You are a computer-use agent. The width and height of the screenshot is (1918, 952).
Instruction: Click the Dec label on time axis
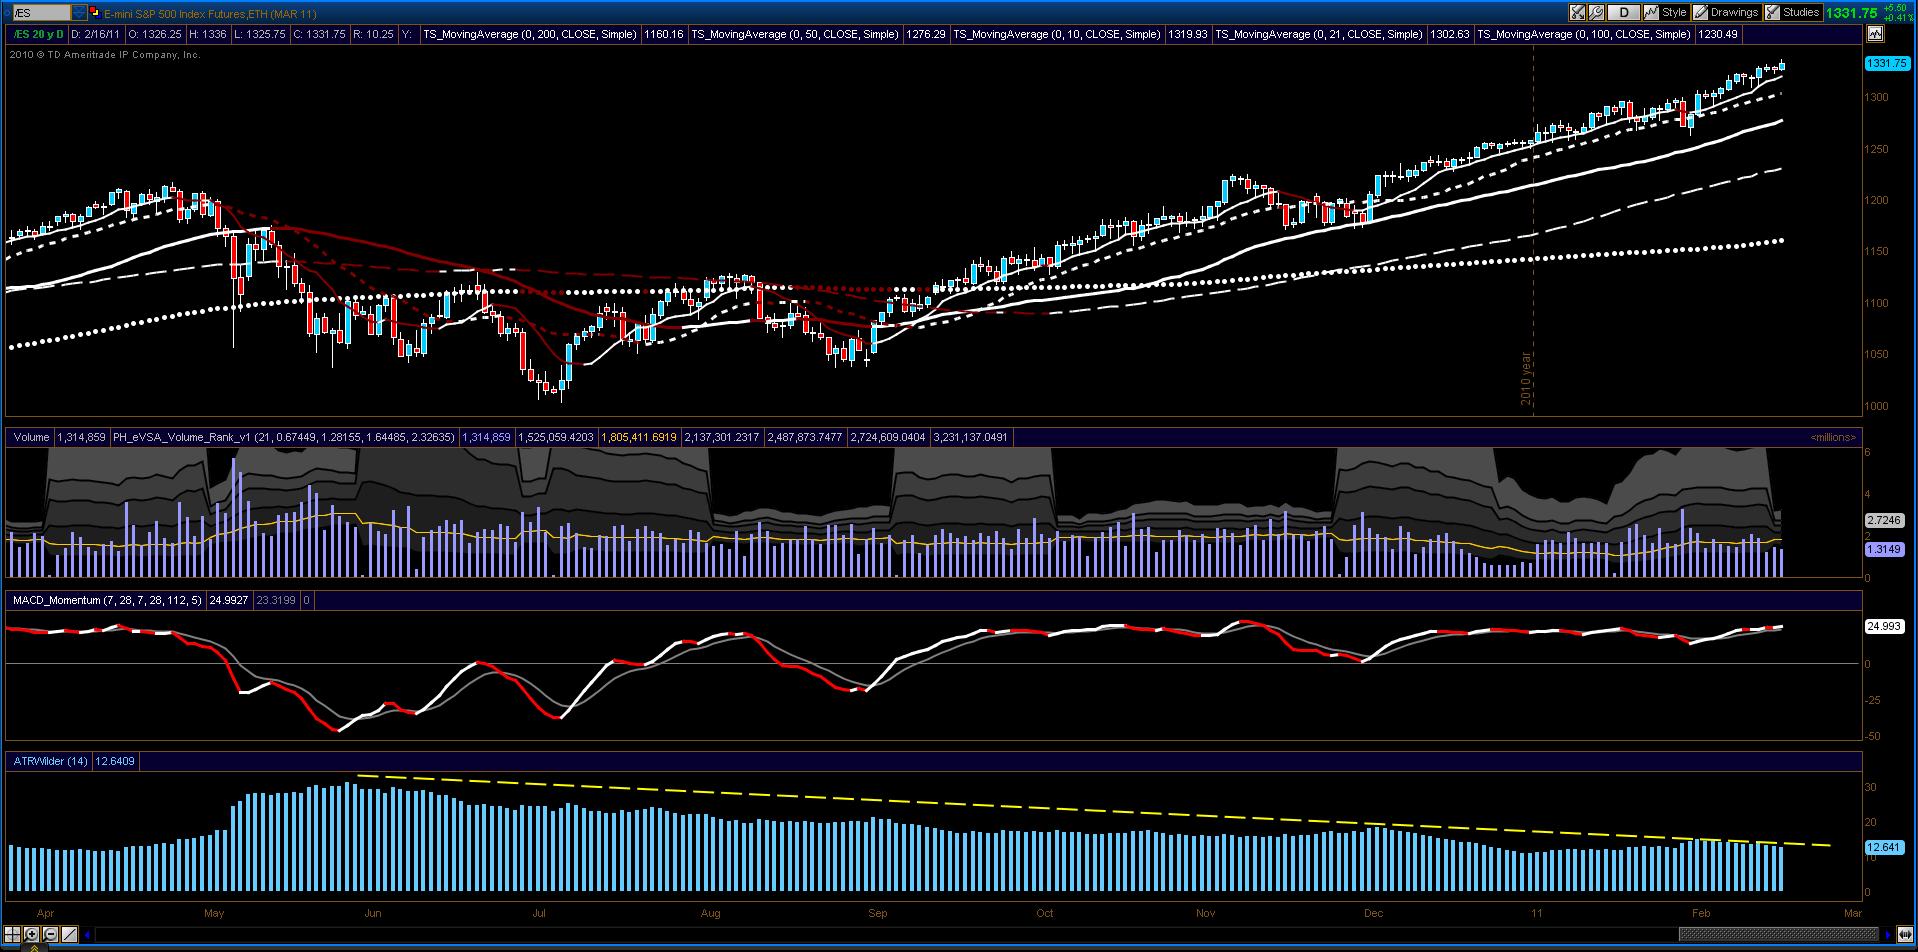pos(1373,913)
